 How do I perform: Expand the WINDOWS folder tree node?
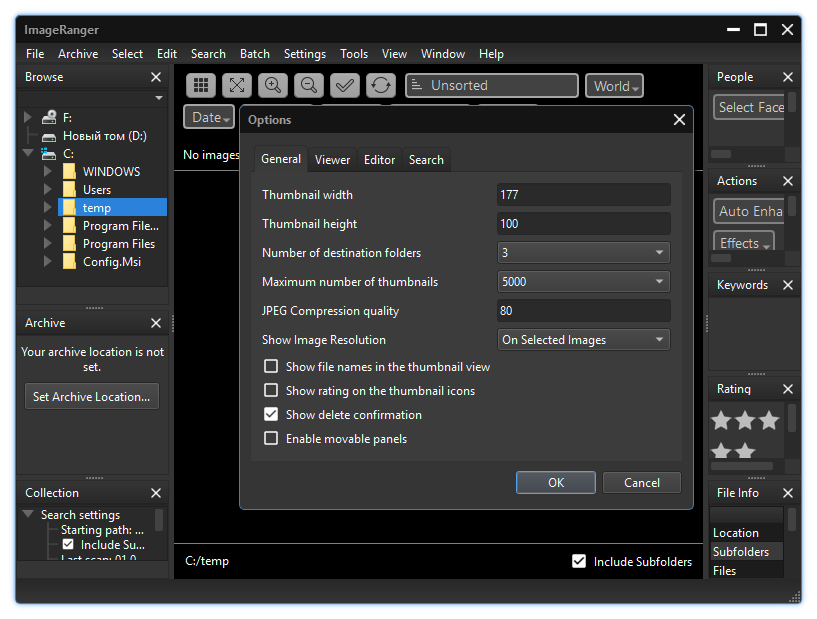click(x=47, y=172)
